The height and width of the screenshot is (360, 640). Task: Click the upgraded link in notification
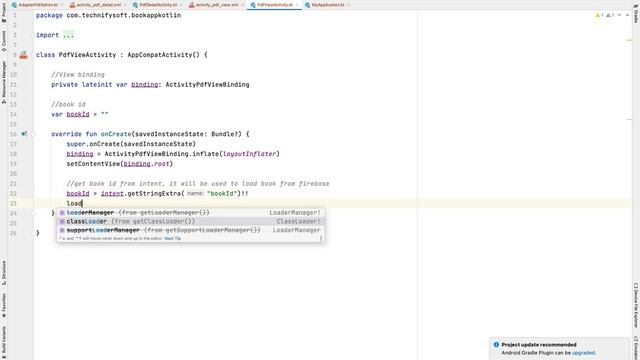[583, 353]
